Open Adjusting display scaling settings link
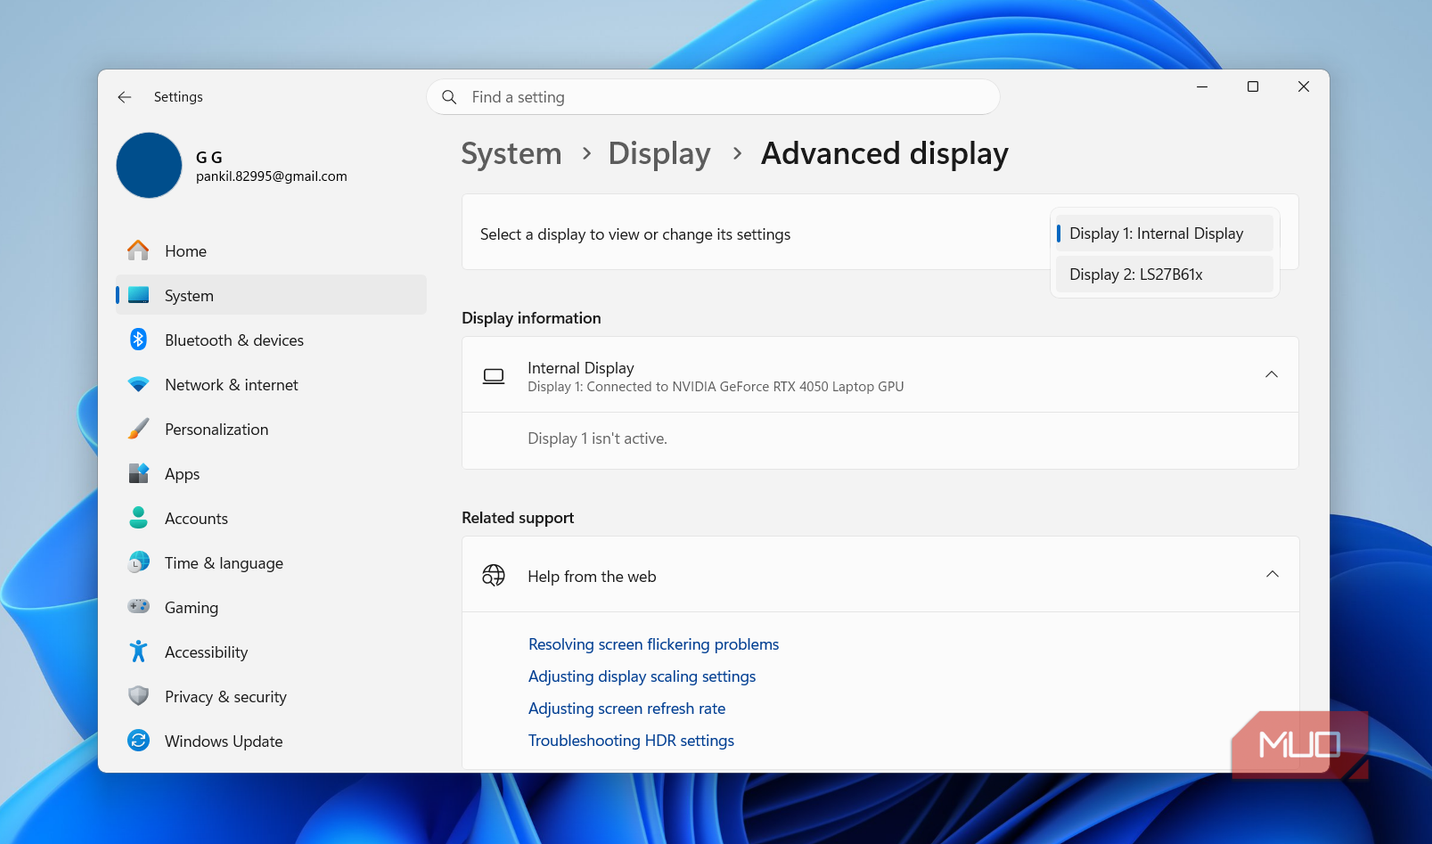The image size is (1432, 844). tap(642, 676)
